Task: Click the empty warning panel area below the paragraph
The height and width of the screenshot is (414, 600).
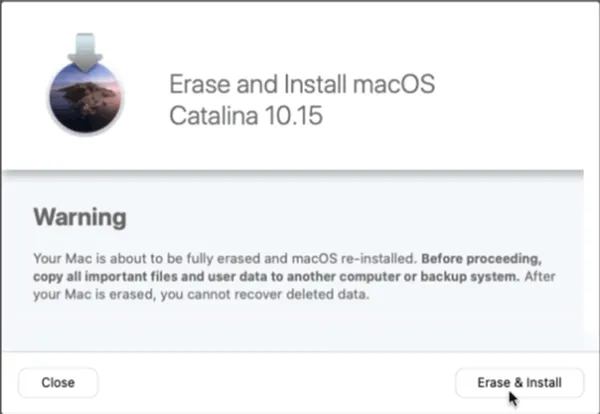Action: (x=293, y=327)
